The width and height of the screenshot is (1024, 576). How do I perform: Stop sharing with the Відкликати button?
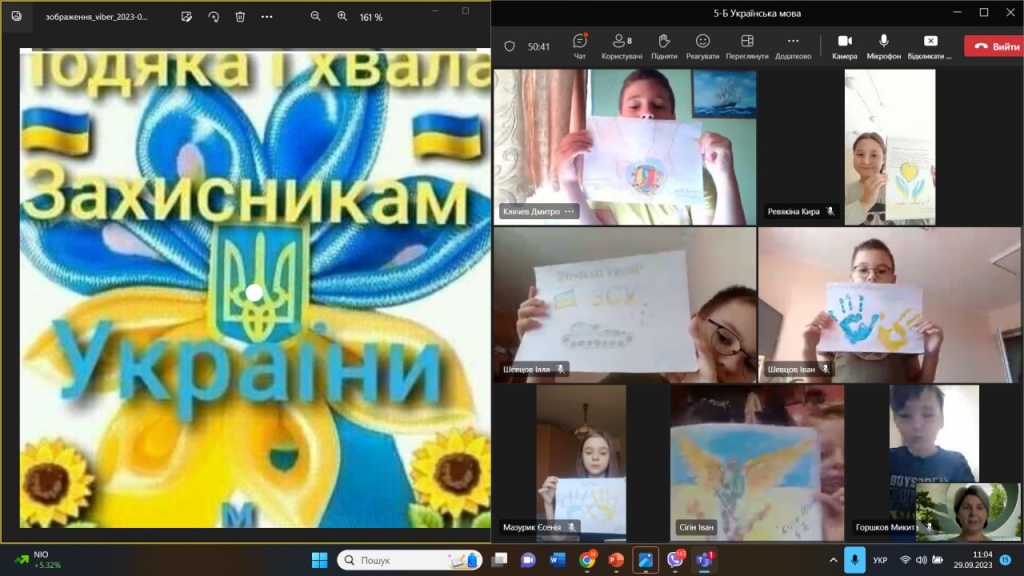pos(930,45)
